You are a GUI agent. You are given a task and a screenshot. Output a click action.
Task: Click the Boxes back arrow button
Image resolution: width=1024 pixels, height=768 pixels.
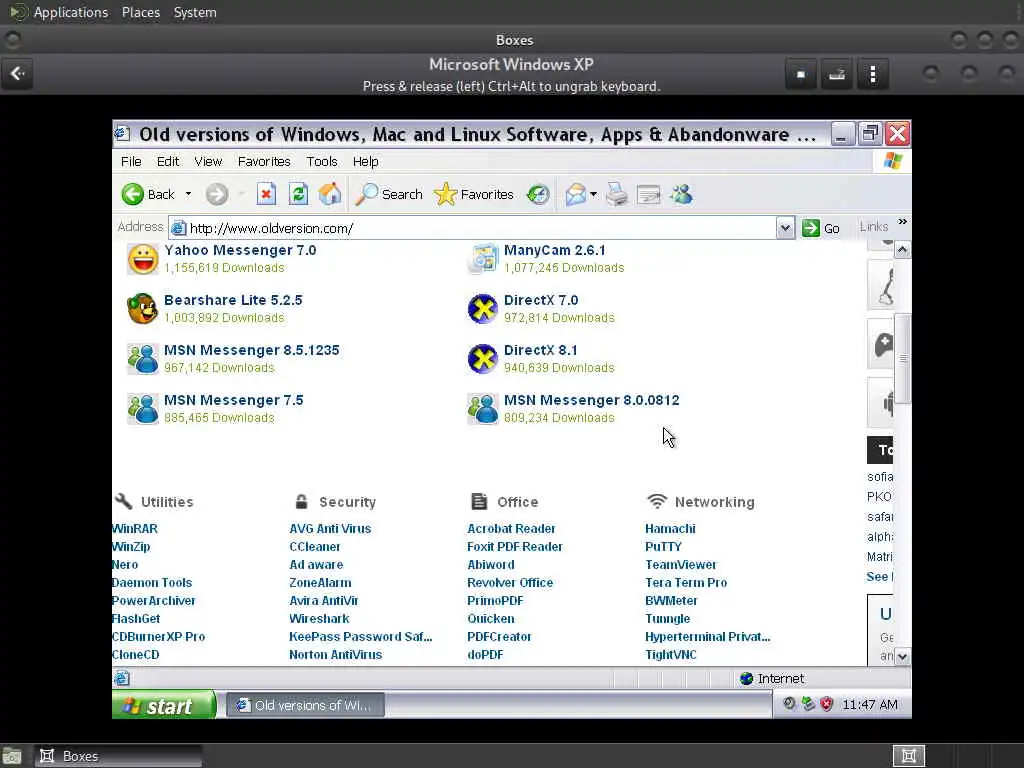(x=18, y=73)
